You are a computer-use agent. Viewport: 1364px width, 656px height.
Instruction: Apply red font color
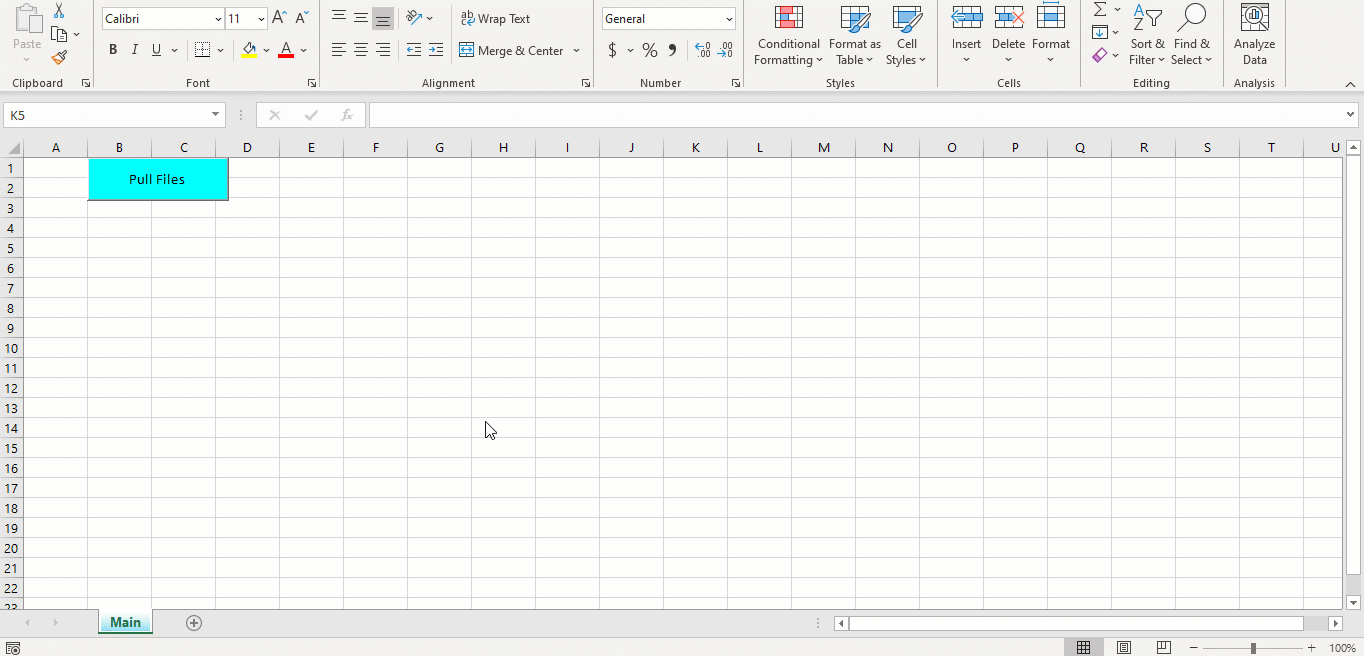click(286, 50)
